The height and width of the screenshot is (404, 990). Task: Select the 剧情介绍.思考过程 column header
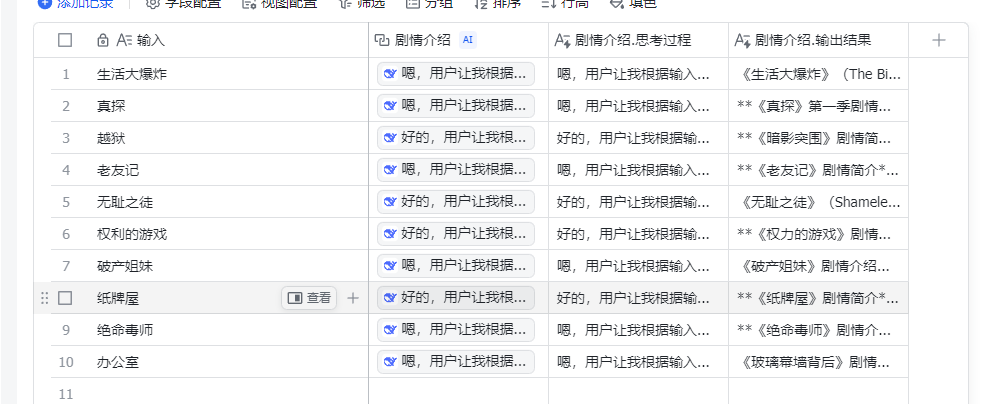click(x=638, y=40)
